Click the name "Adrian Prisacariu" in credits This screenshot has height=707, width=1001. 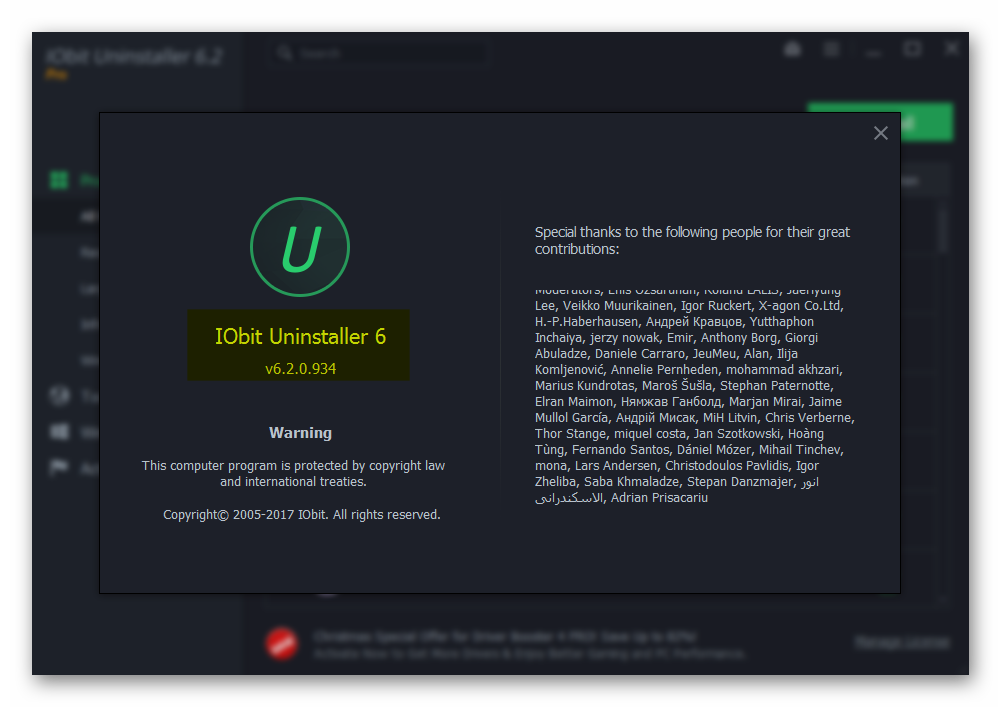tap(659, 498)
